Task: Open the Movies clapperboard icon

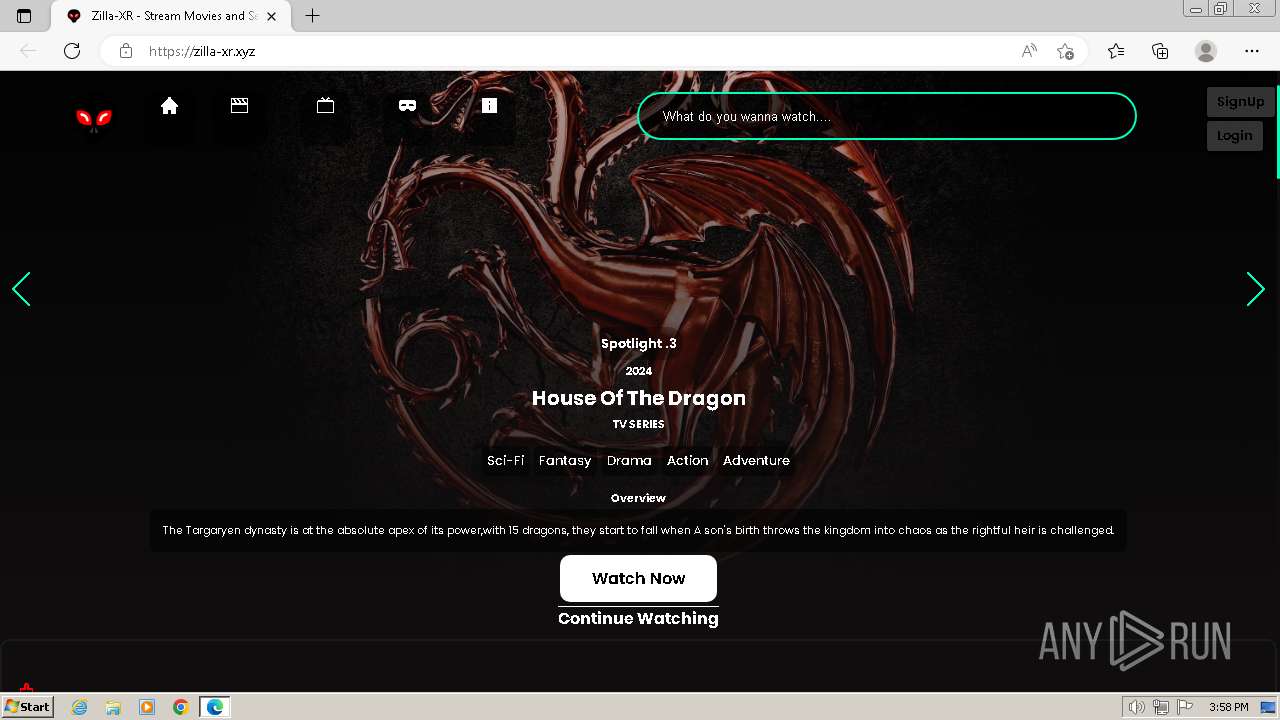Action: [x=239, y=105]
